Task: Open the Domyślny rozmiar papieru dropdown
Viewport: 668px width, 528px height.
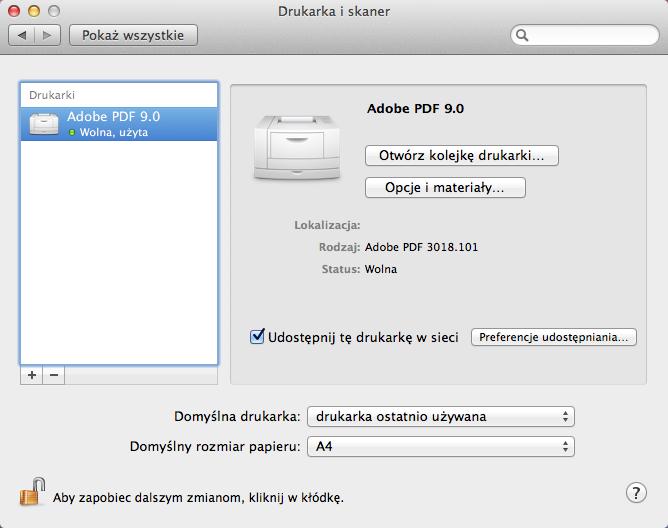Action: coord(441,447)
